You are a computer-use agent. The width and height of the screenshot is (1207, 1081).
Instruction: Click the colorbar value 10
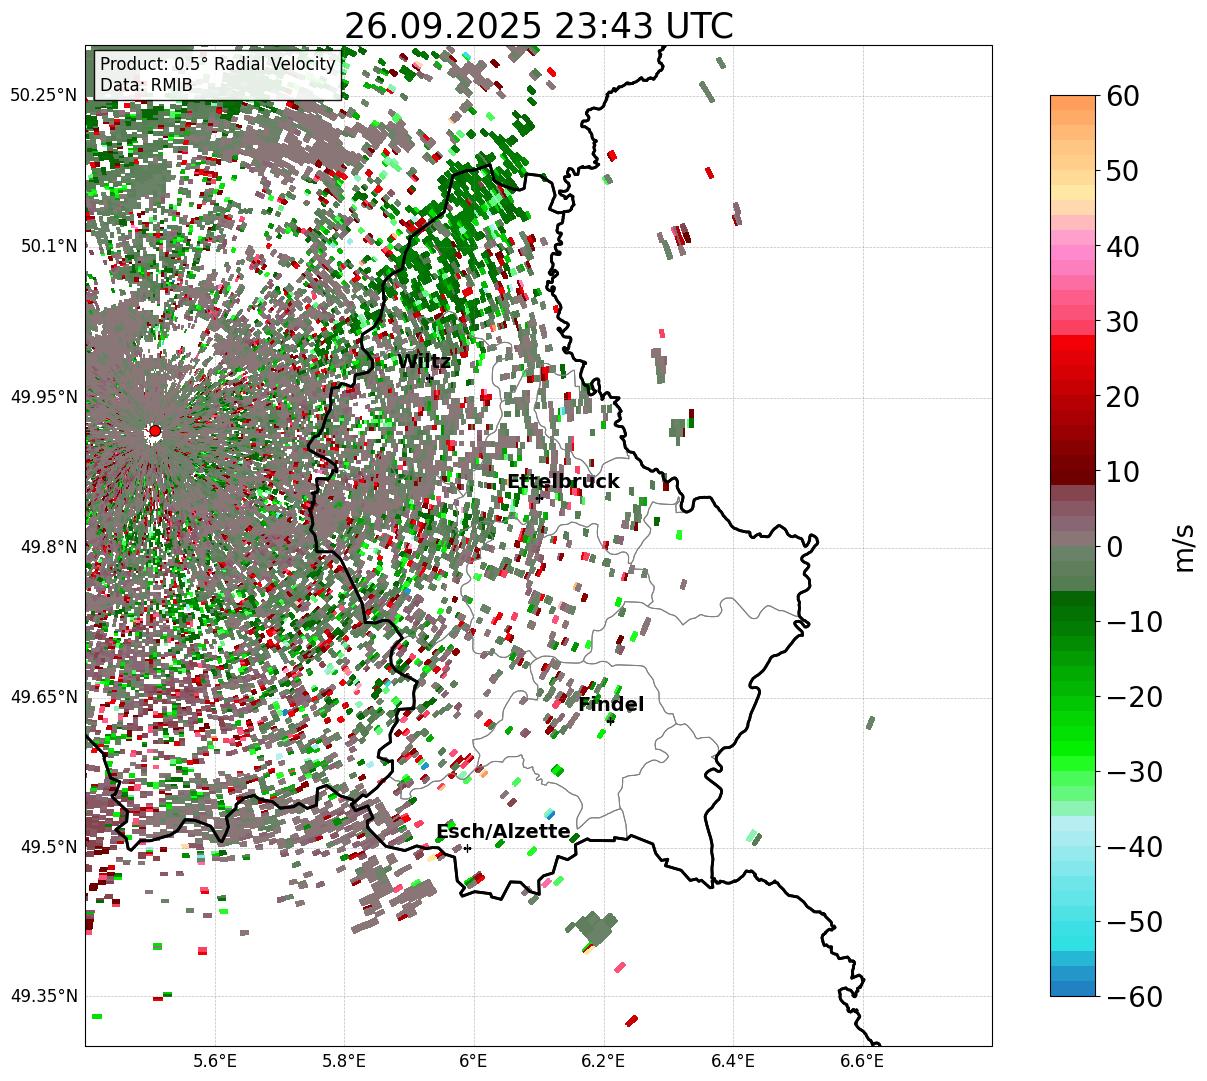point(1120,472)
